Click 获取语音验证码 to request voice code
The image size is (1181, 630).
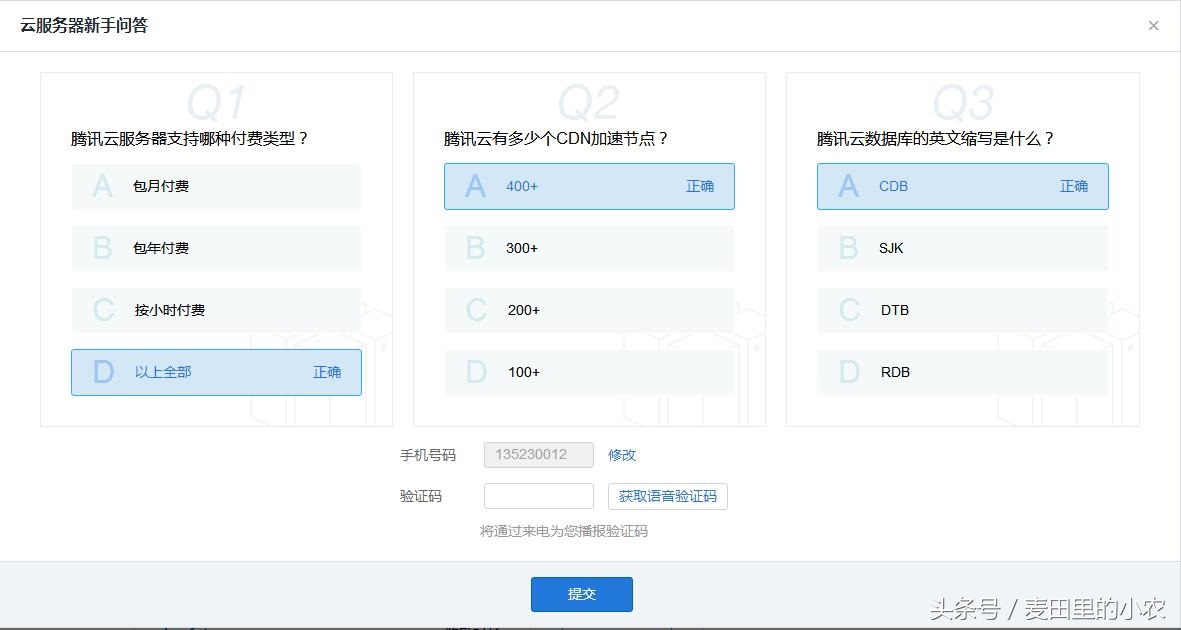click(x=667, y=496)
